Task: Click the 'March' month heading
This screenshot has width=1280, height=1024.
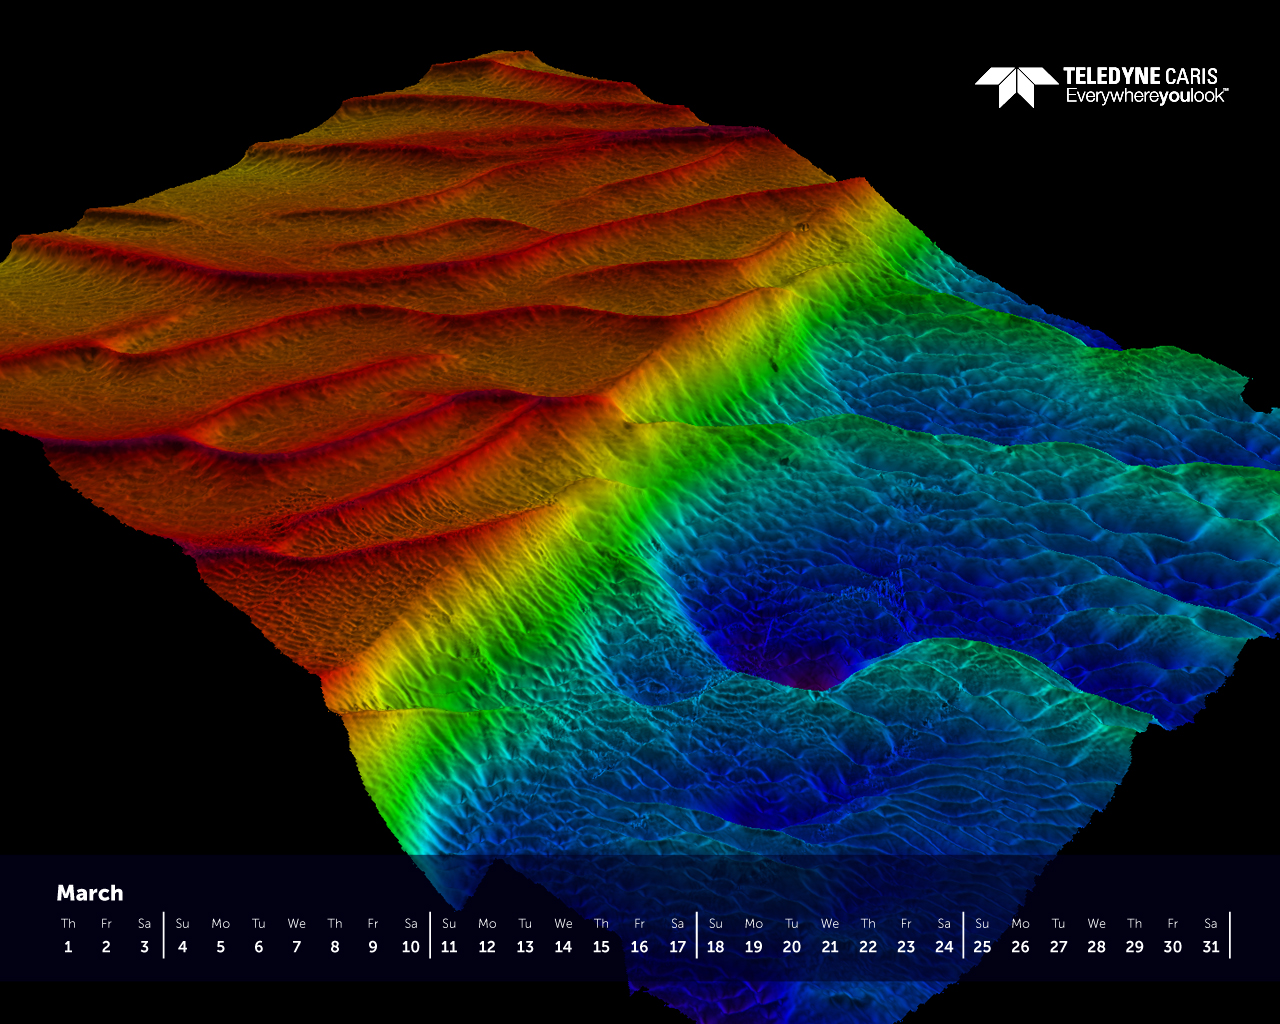Action: pos(90,893)
